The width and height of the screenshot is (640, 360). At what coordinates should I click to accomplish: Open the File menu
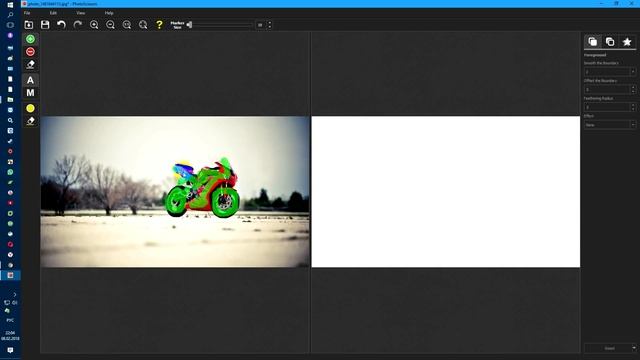(27, 13)
